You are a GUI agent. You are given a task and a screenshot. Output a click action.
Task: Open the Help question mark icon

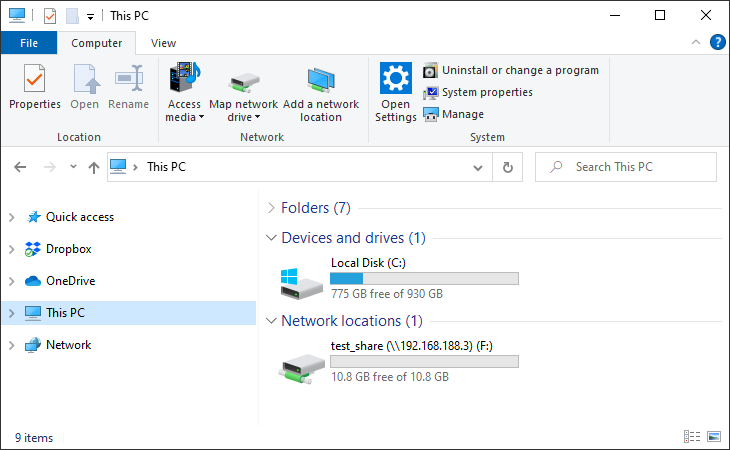(x=717, y=42)
